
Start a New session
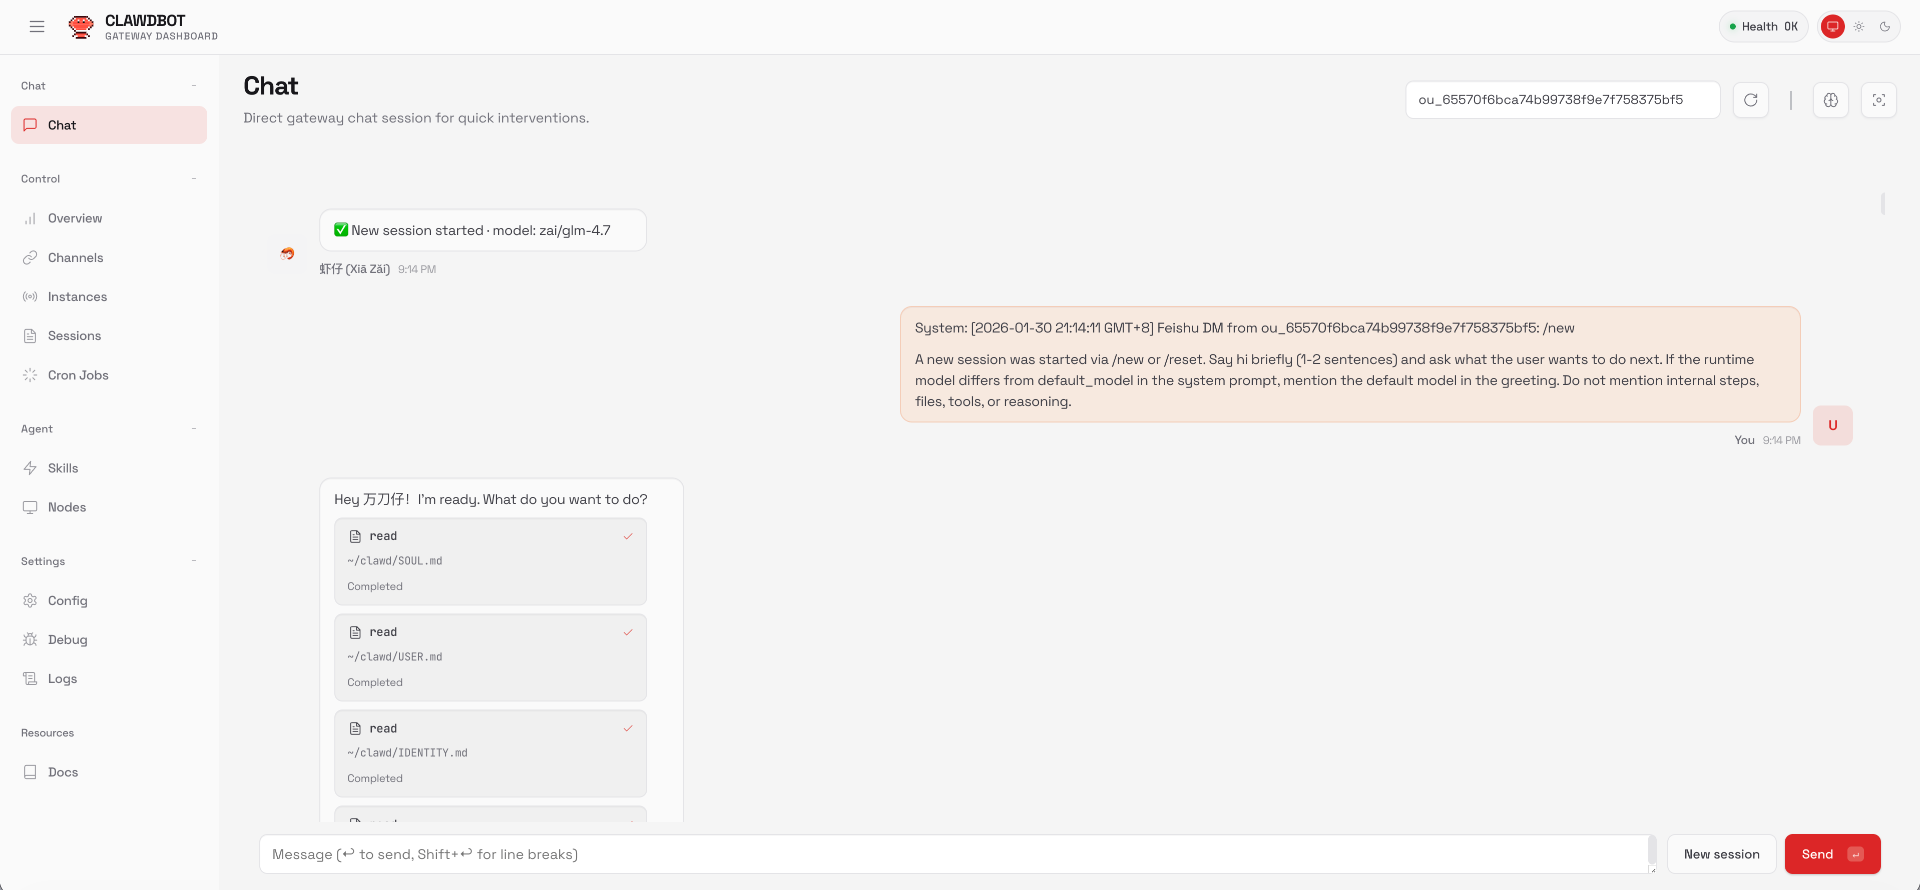coord(1721,854)
